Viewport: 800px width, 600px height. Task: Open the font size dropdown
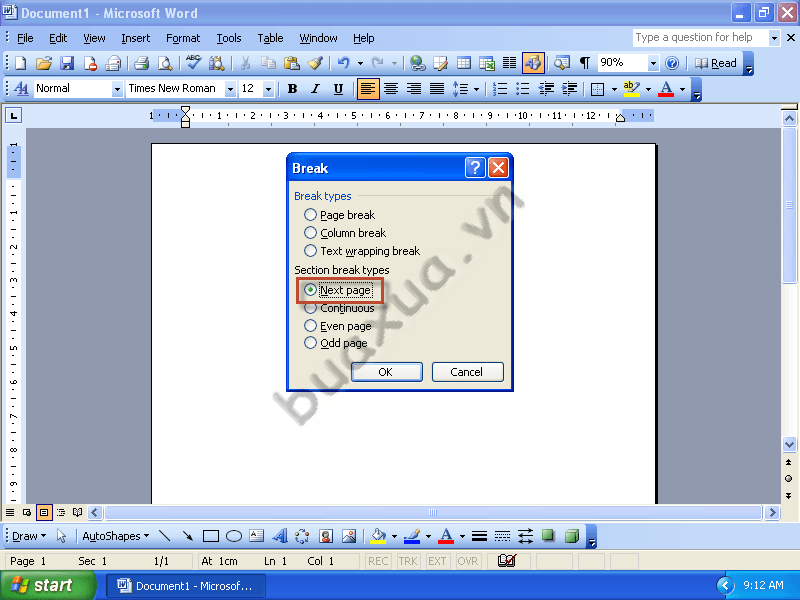(268, 89)
